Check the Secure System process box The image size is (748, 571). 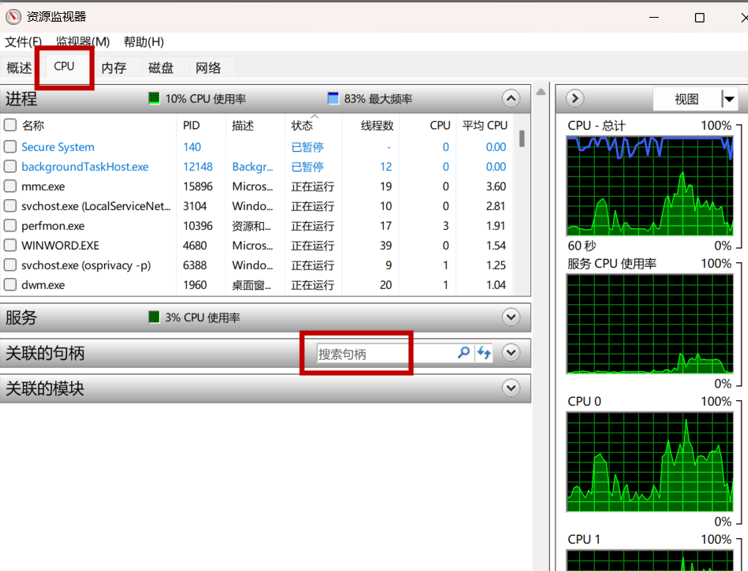(10, 146)
